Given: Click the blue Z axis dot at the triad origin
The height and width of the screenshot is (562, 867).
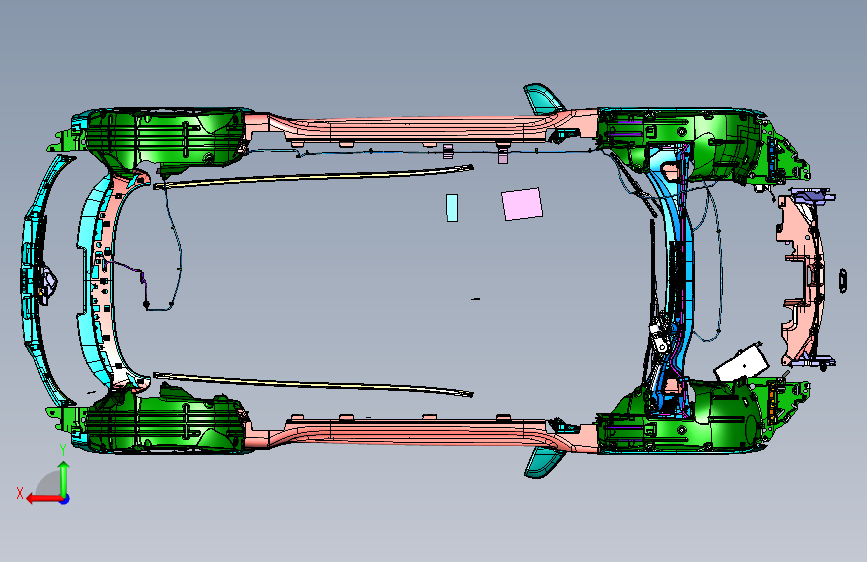Looking at the screenshot, I should (x=65, y=499).
